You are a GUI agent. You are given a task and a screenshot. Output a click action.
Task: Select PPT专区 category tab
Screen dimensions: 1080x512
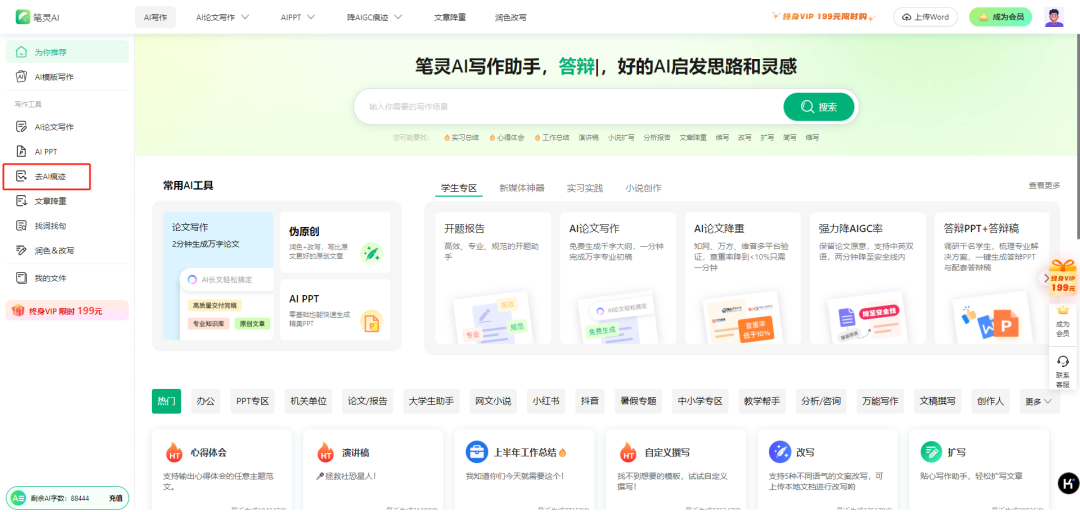(252, 401)
